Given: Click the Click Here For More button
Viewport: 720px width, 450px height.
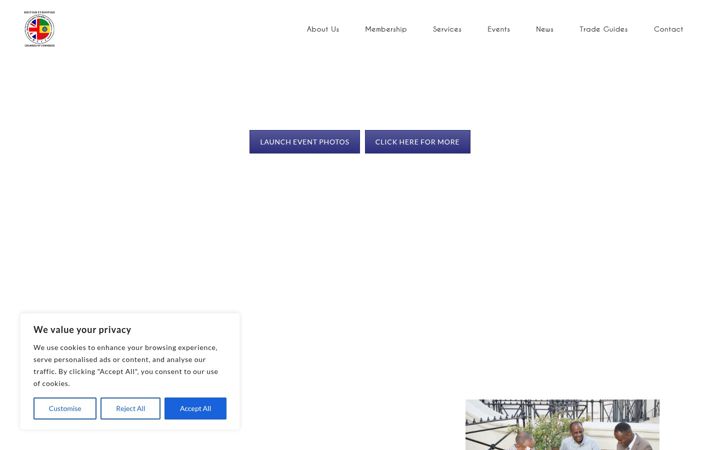Looking at the screenshot, I should point(417,142).
